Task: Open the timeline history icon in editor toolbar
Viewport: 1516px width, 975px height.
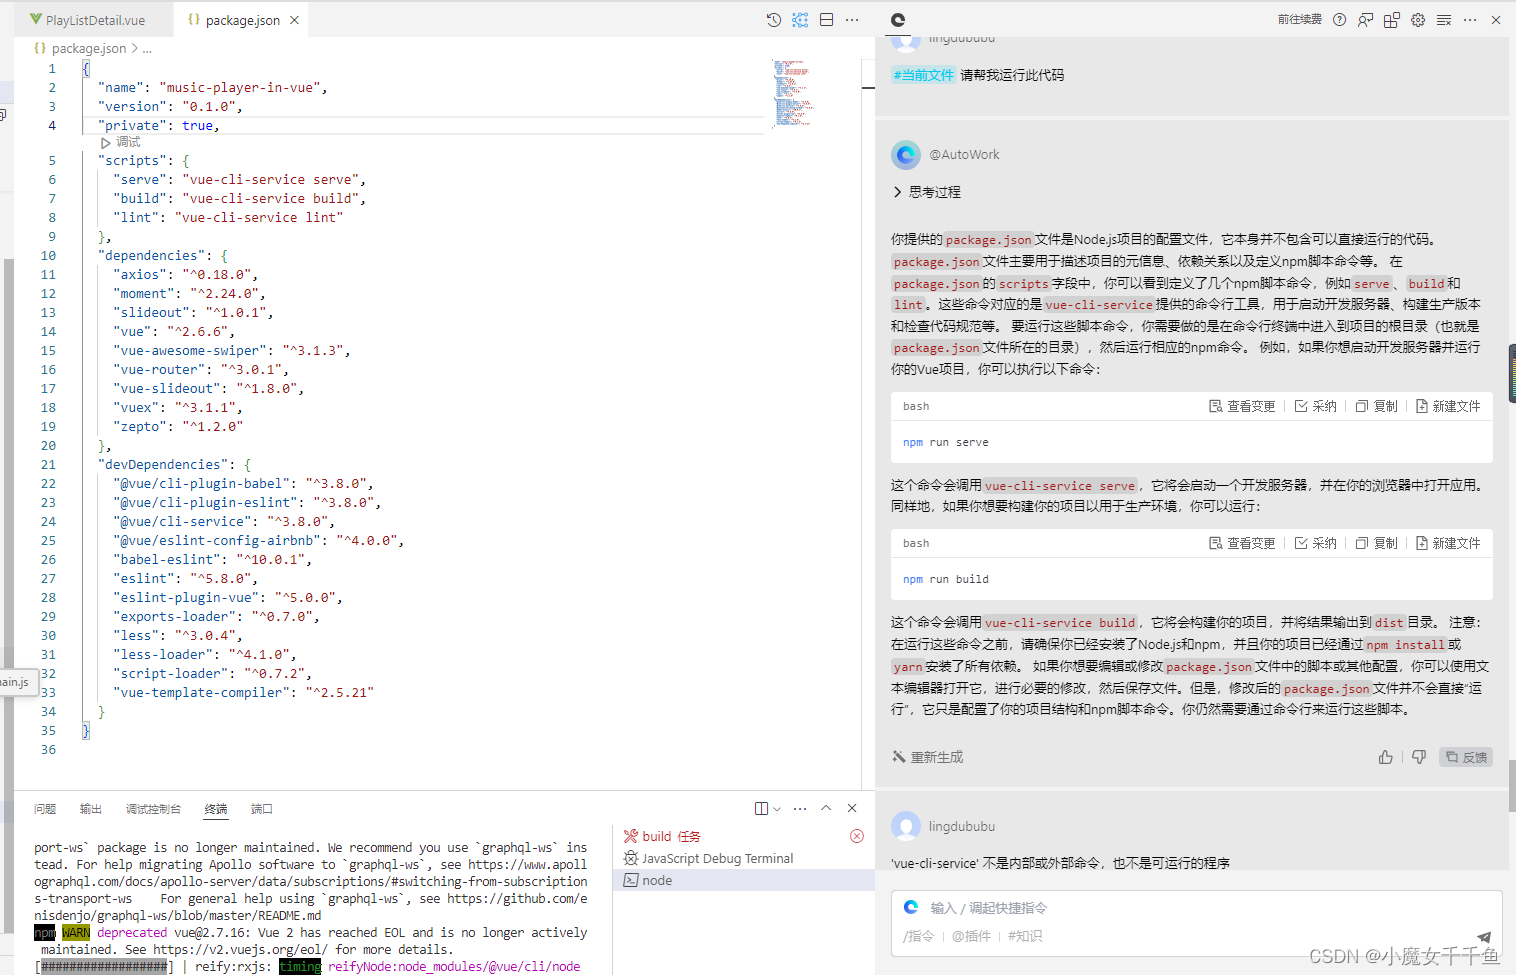Action: (x=774, y=20)
